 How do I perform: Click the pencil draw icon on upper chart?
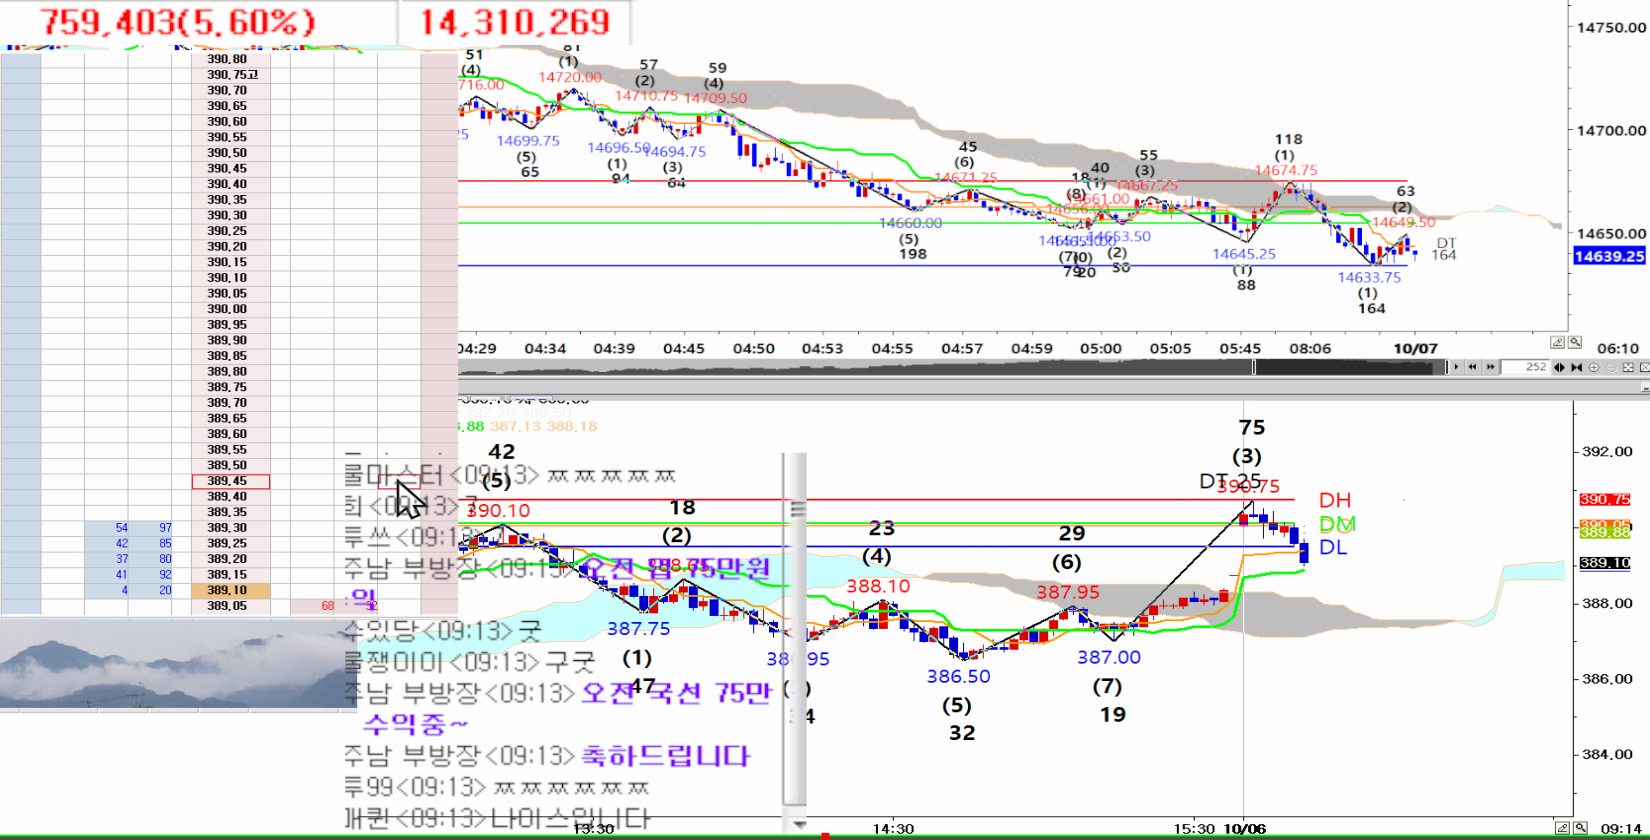pos(1557,342)
